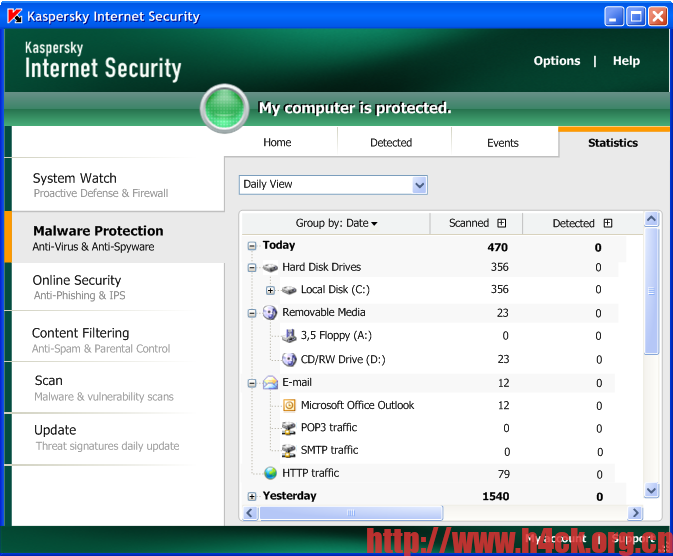Click the "My computer is protected." status text

pyautogui.click(x=355, y=108)
